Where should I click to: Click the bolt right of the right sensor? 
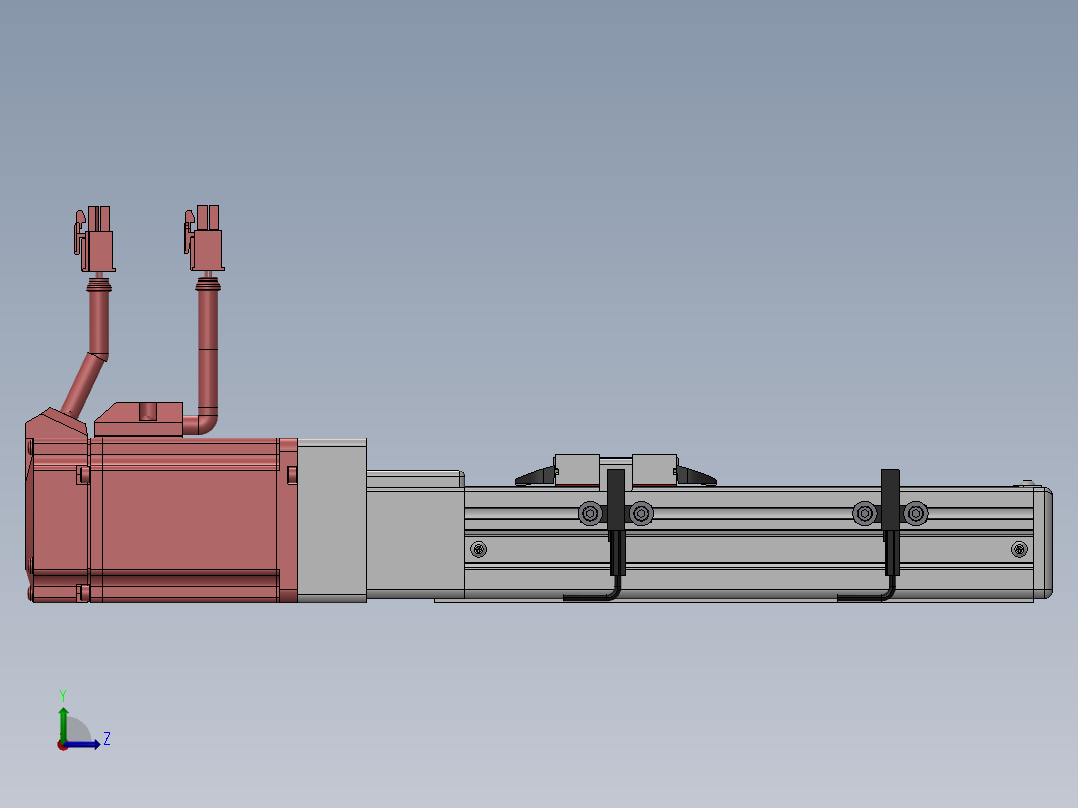pyautogui.click(x=915, y=514)
